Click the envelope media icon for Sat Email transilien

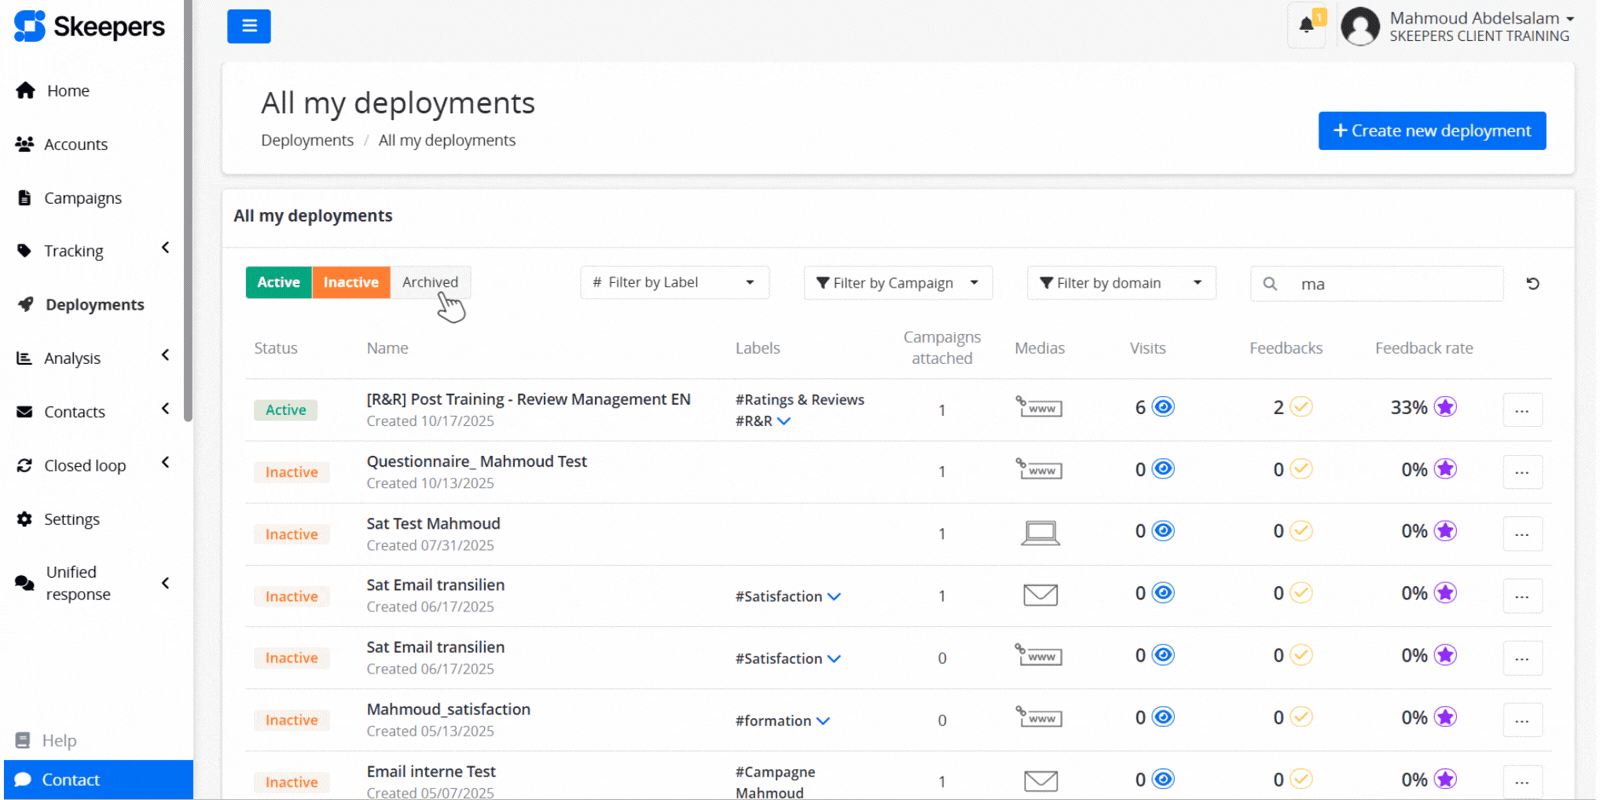[1040, 595]
